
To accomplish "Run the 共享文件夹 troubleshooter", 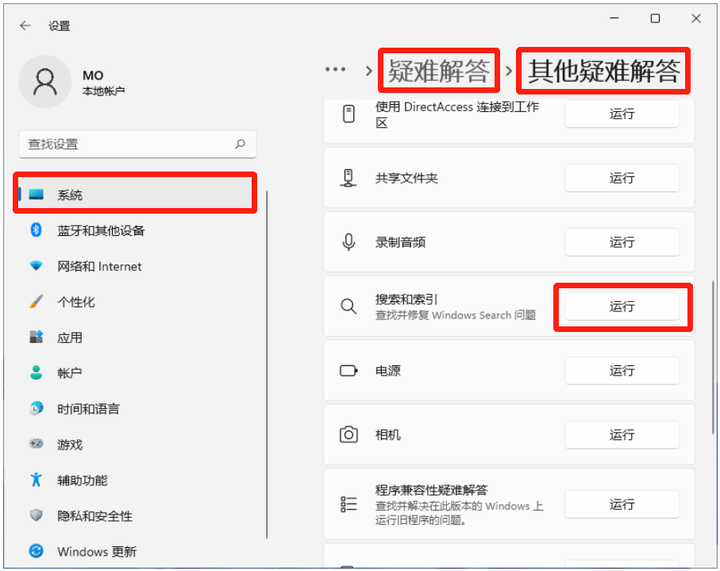I will point(622,178).
